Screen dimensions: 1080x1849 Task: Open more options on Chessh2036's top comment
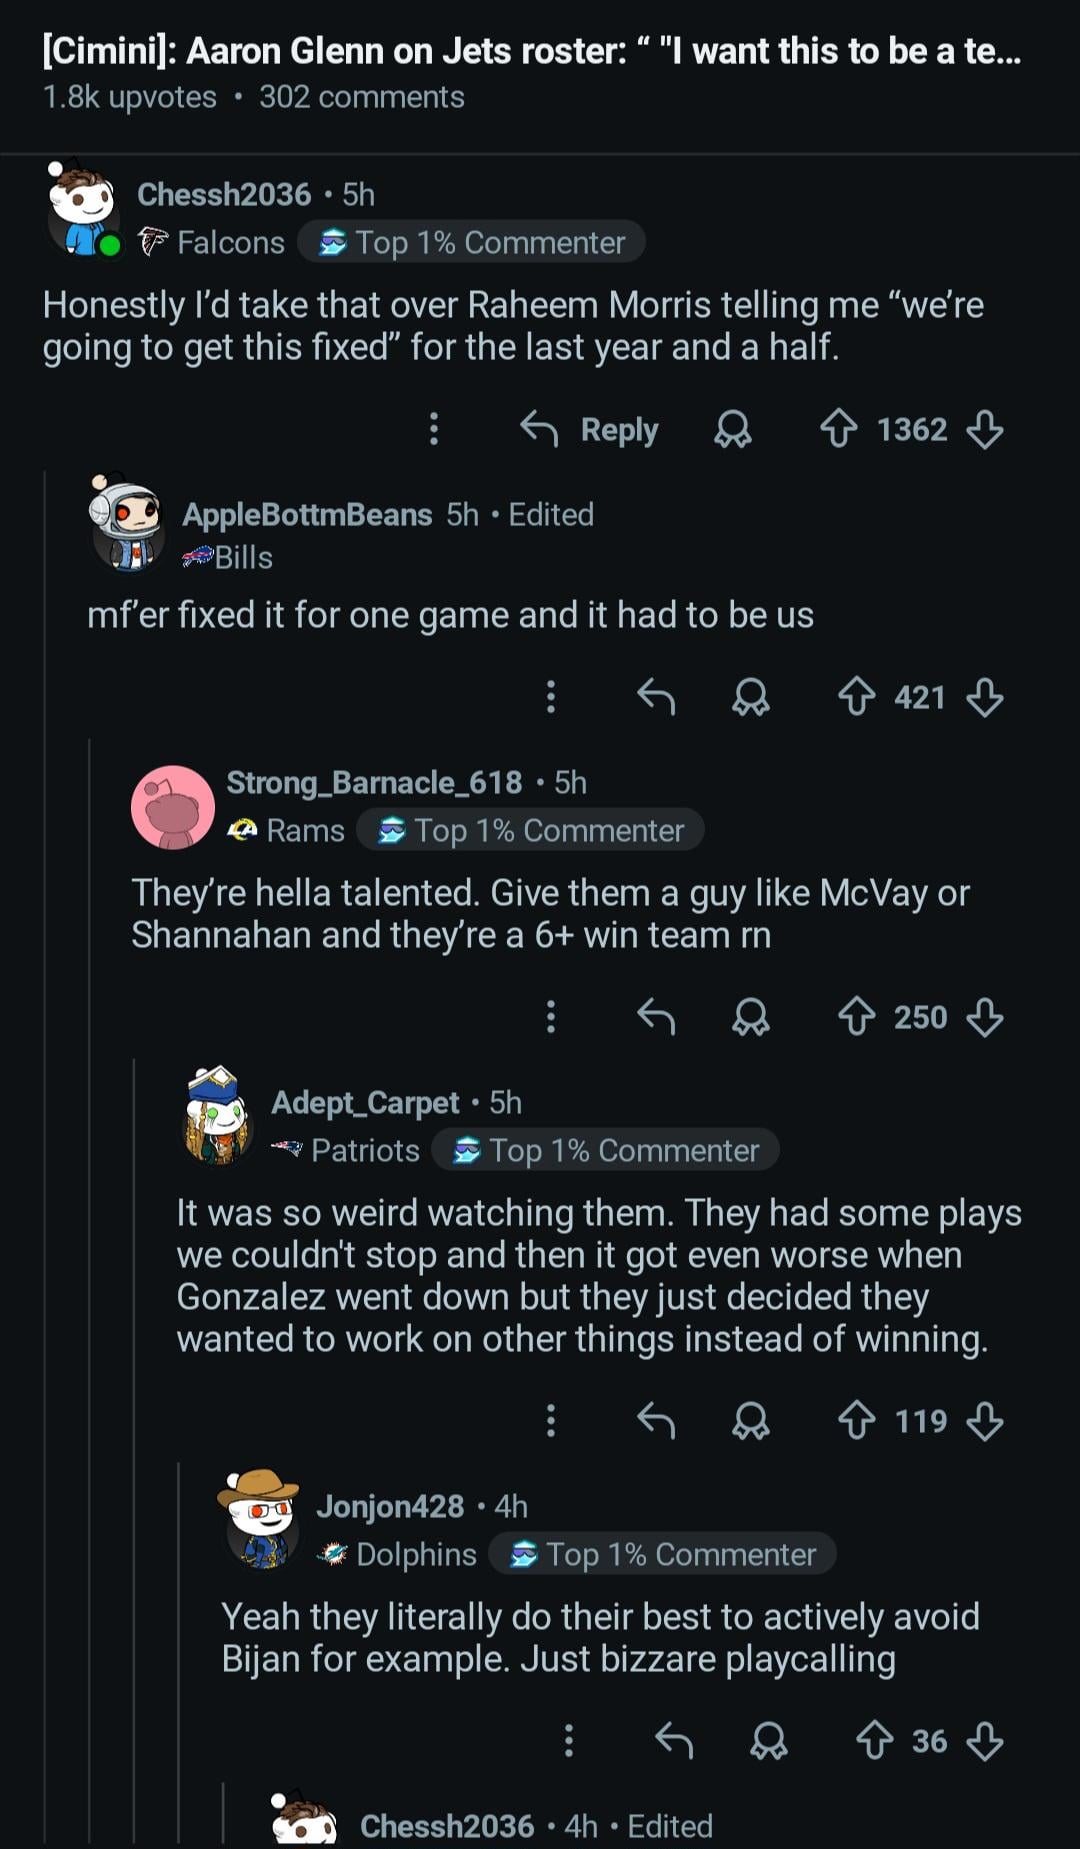(x=433, y=430)
